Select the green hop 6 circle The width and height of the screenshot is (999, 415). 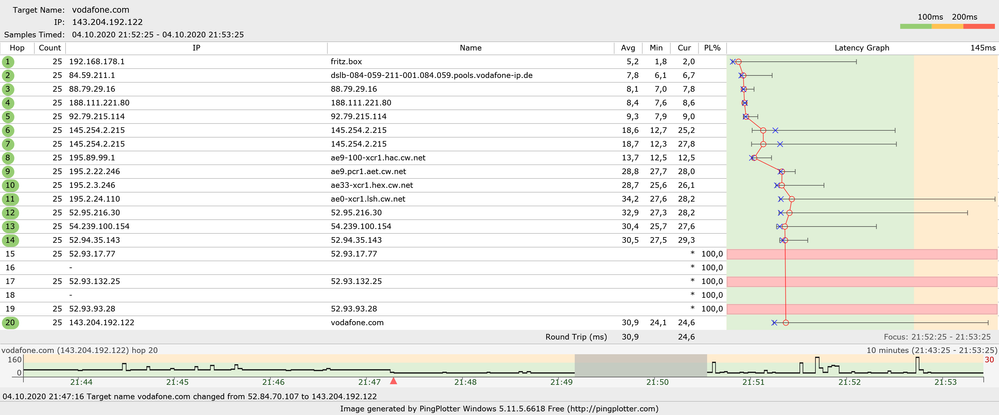pos(8,130)
